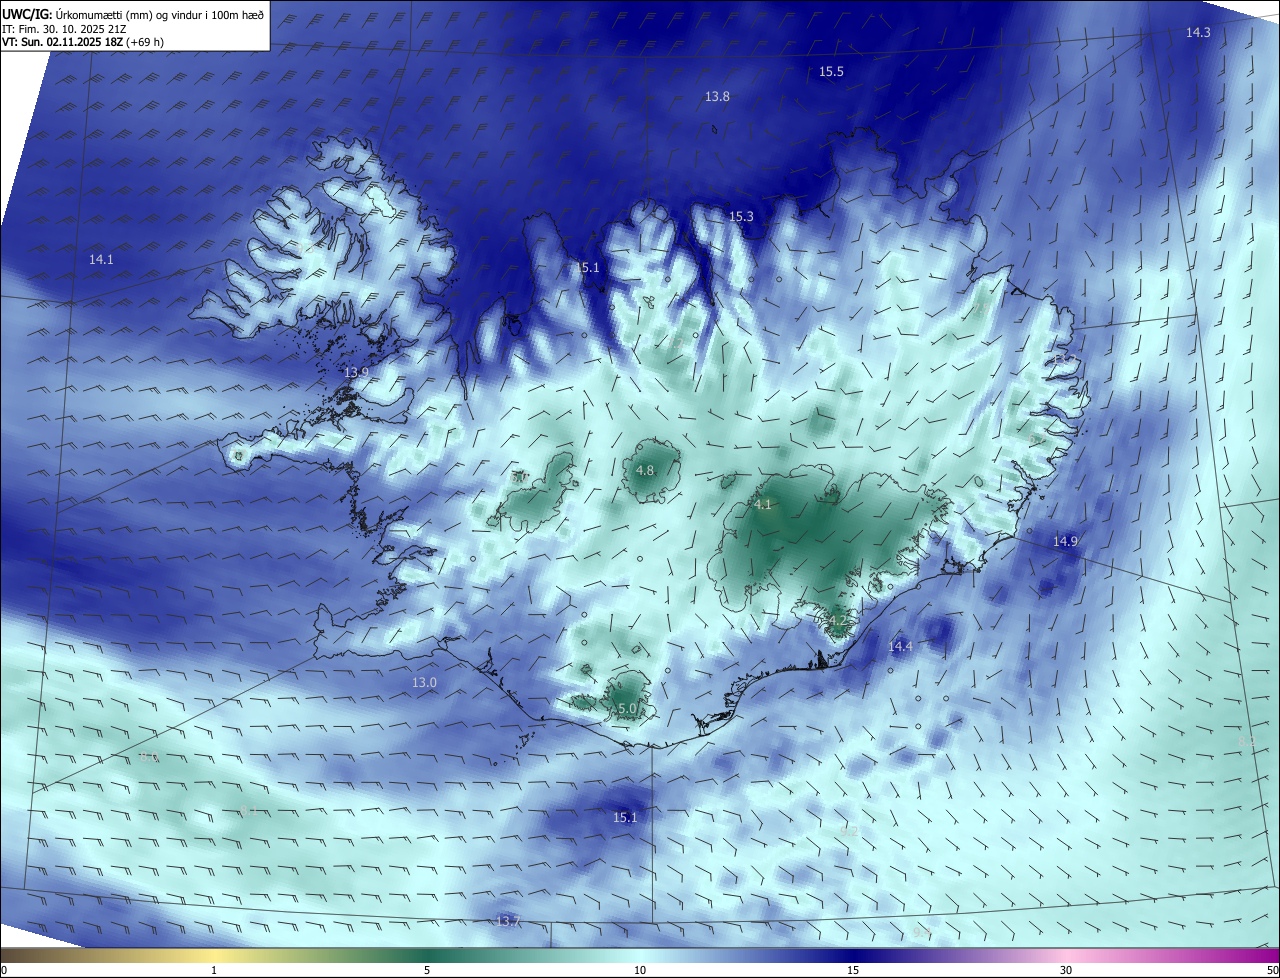This screenshot has height=978, width=1280.
Task: Click the color scale tick label 0
Action: tap(4, 970)
